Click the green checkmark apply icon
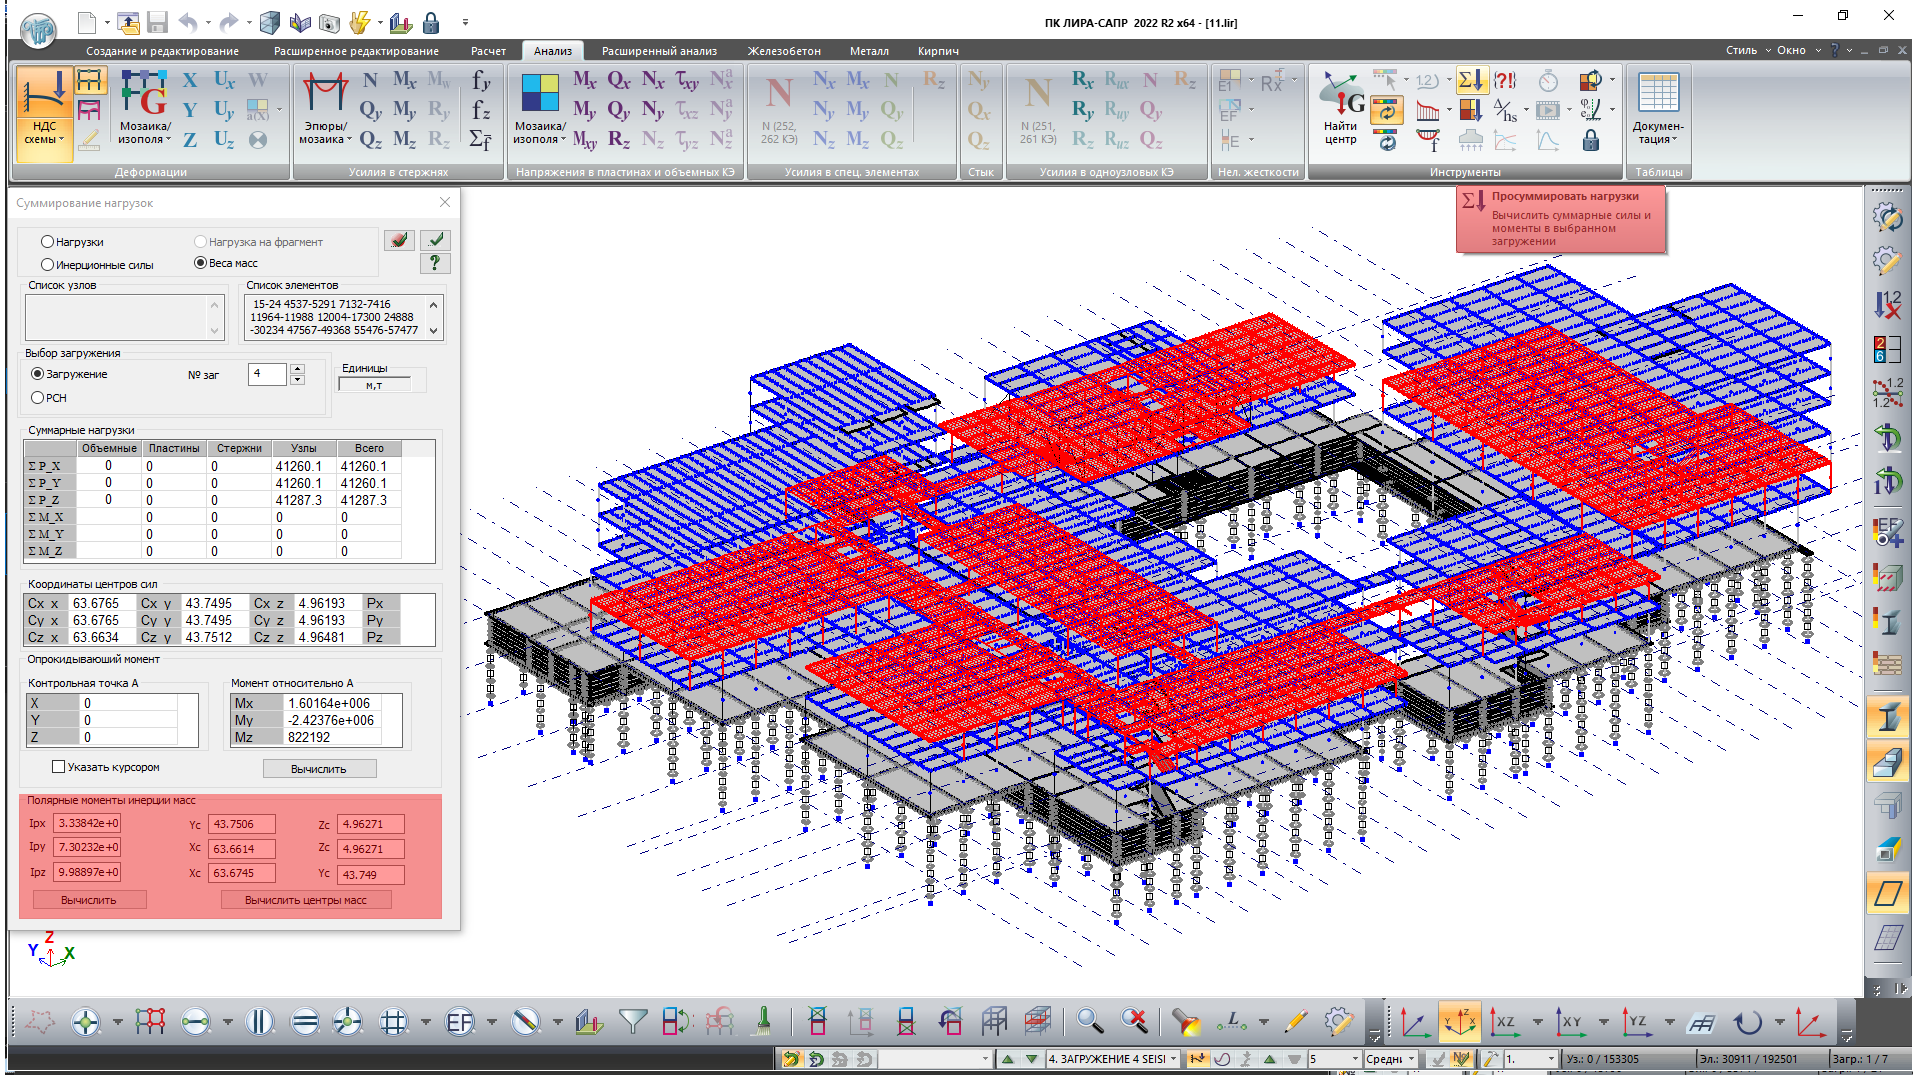 [x=435, y=240]
